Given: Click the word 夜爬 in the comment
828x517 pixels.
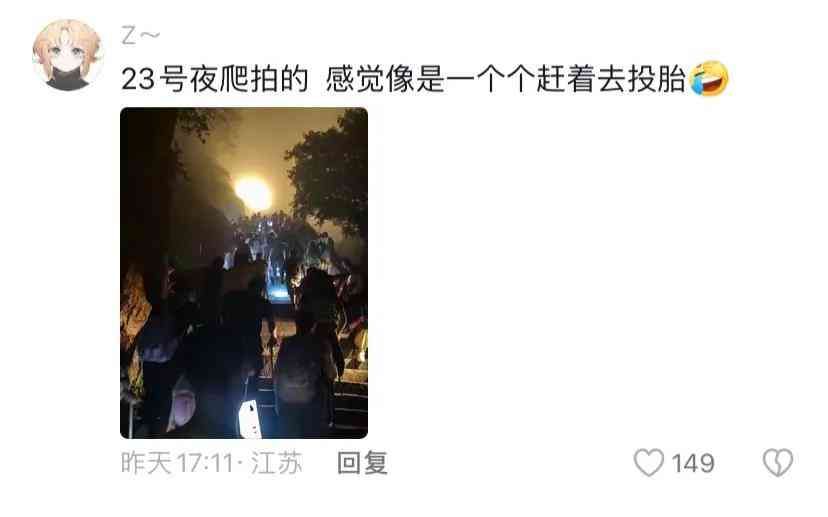Looking at the screenshot, I should pyautogui.click(x=219, y=79).
